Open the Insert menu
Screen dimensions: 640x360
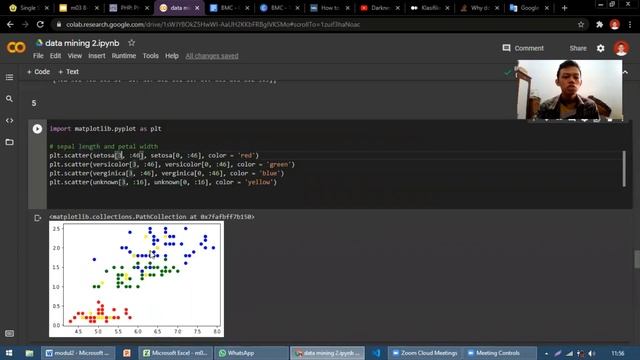[x=97, y=56]
